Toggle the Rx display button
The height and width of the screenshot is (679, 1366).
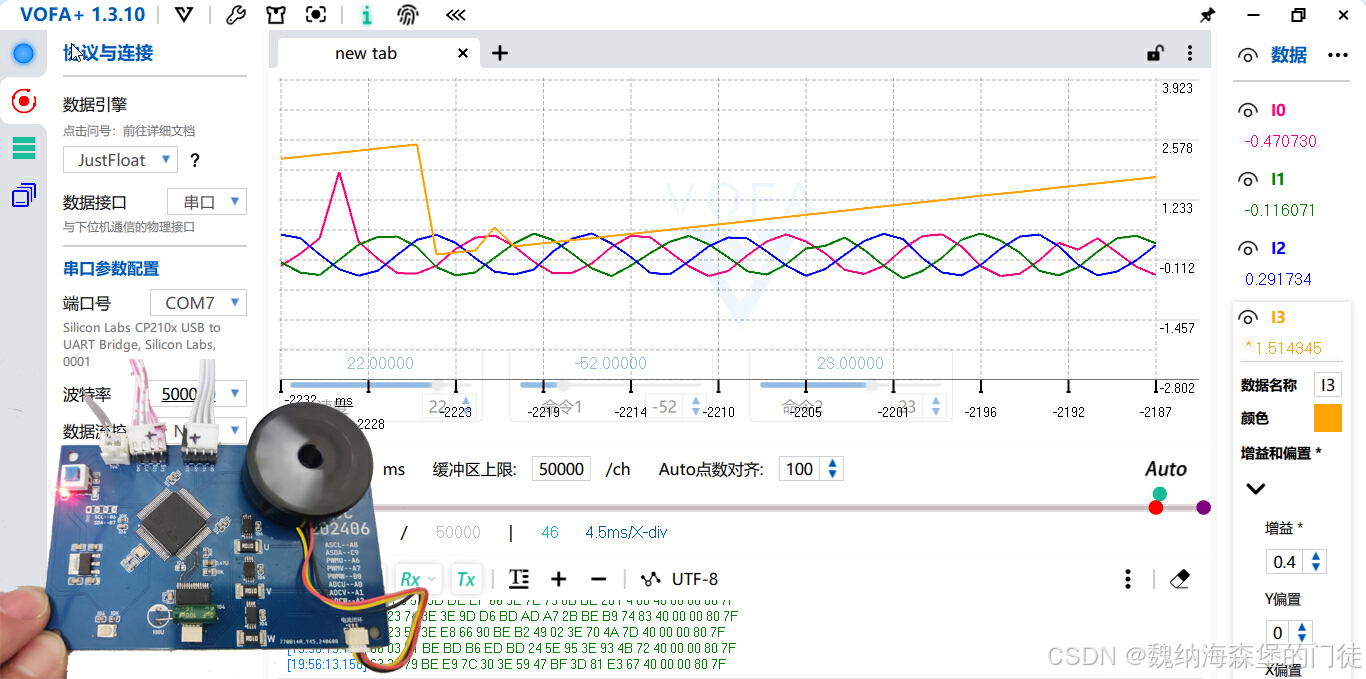(410, 579)
